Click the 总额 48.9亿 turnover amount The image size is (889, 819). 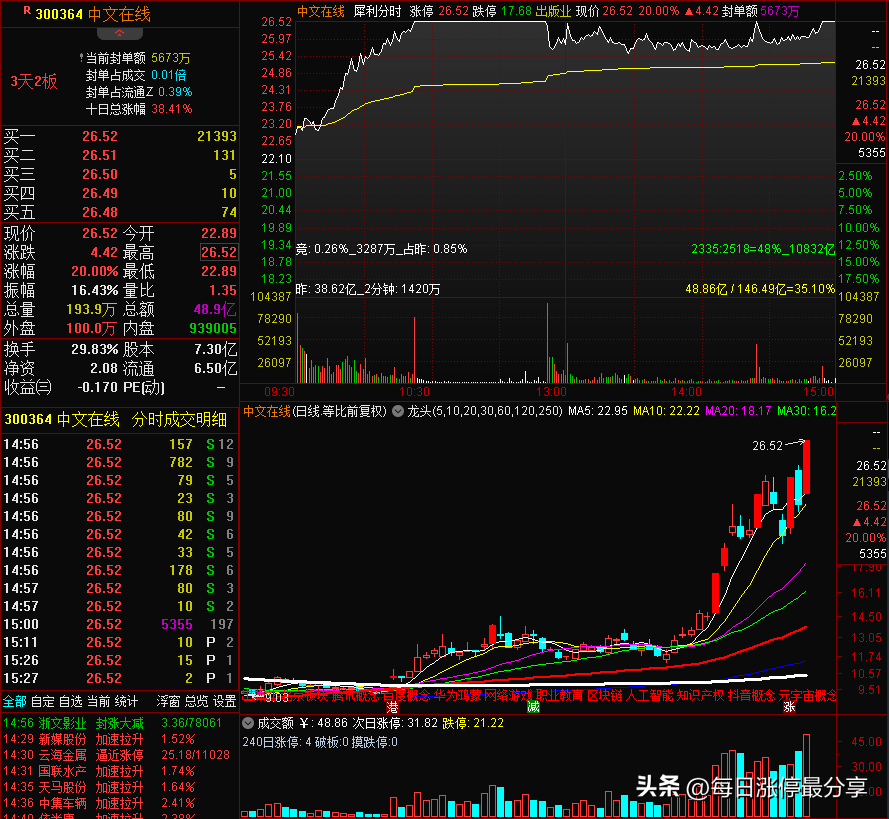[x=215, y=309]
